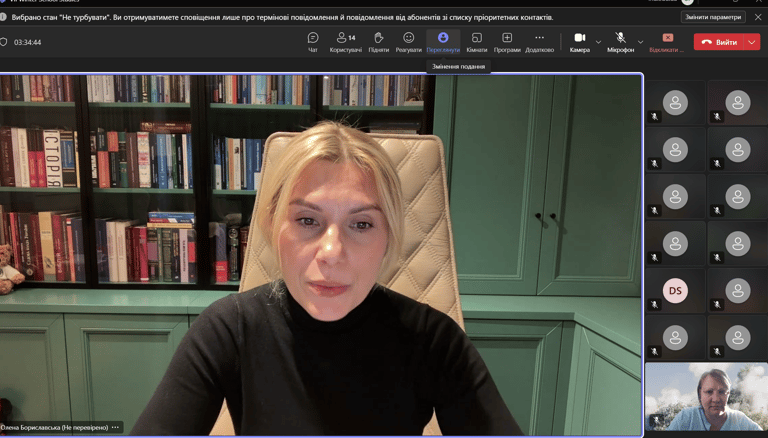
Task: Click the Змінення подання tooltip label
Action: click(458, 66)
